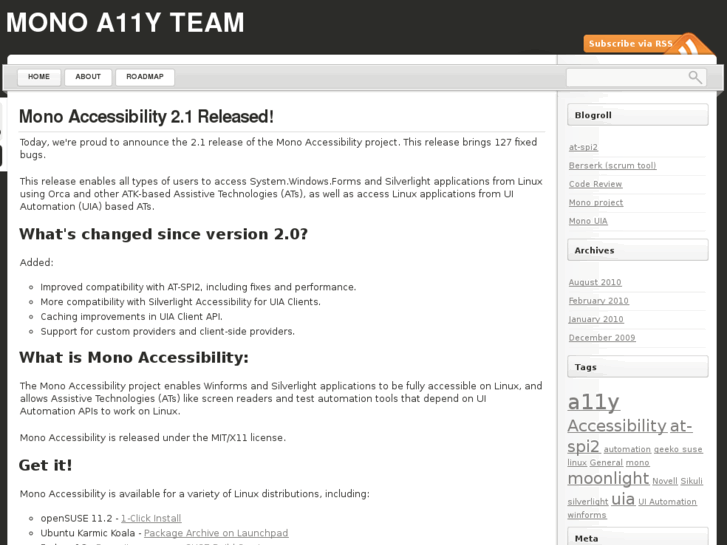
Task: Click the search magnifier icon
Action: tap(695, 77)
